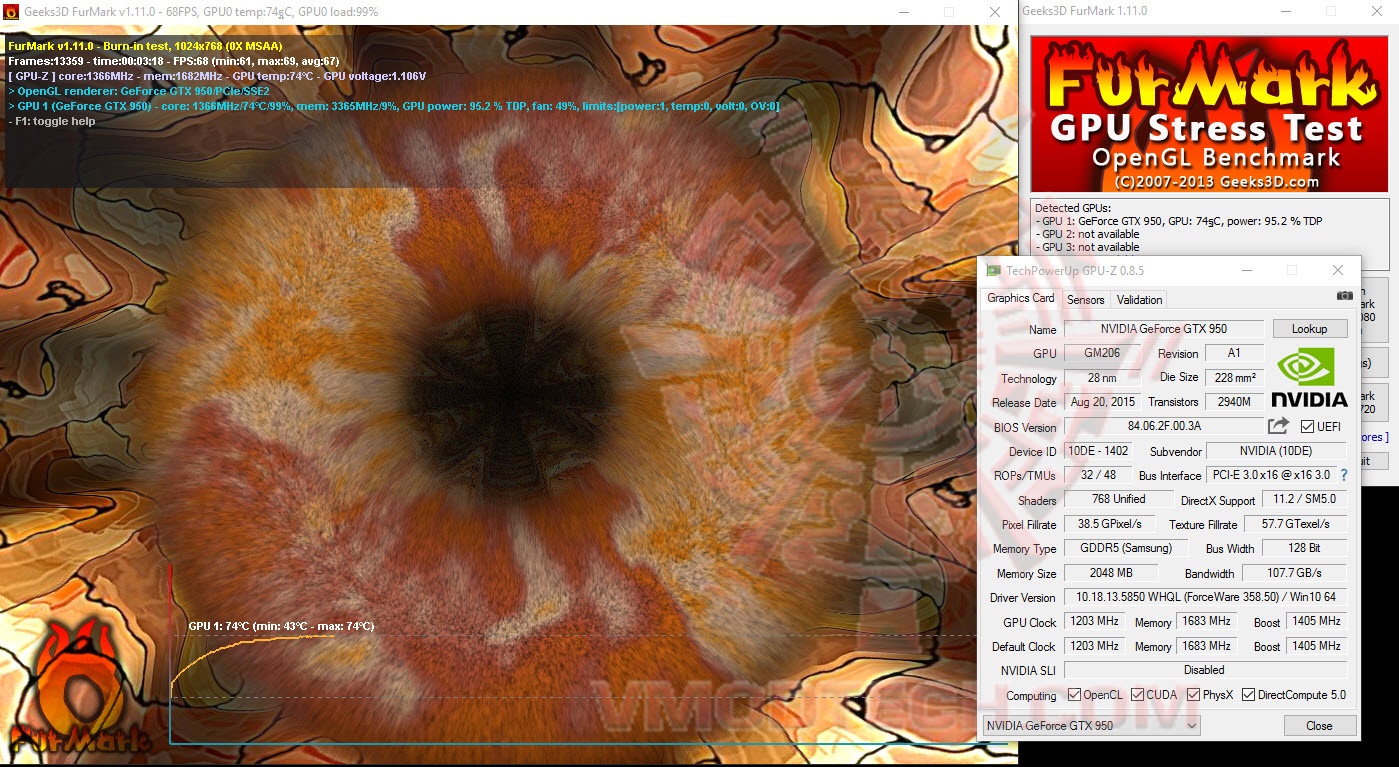
Task: Click the Subvendor field NVIDIA (10DE)
Action: pos(1276,451)
